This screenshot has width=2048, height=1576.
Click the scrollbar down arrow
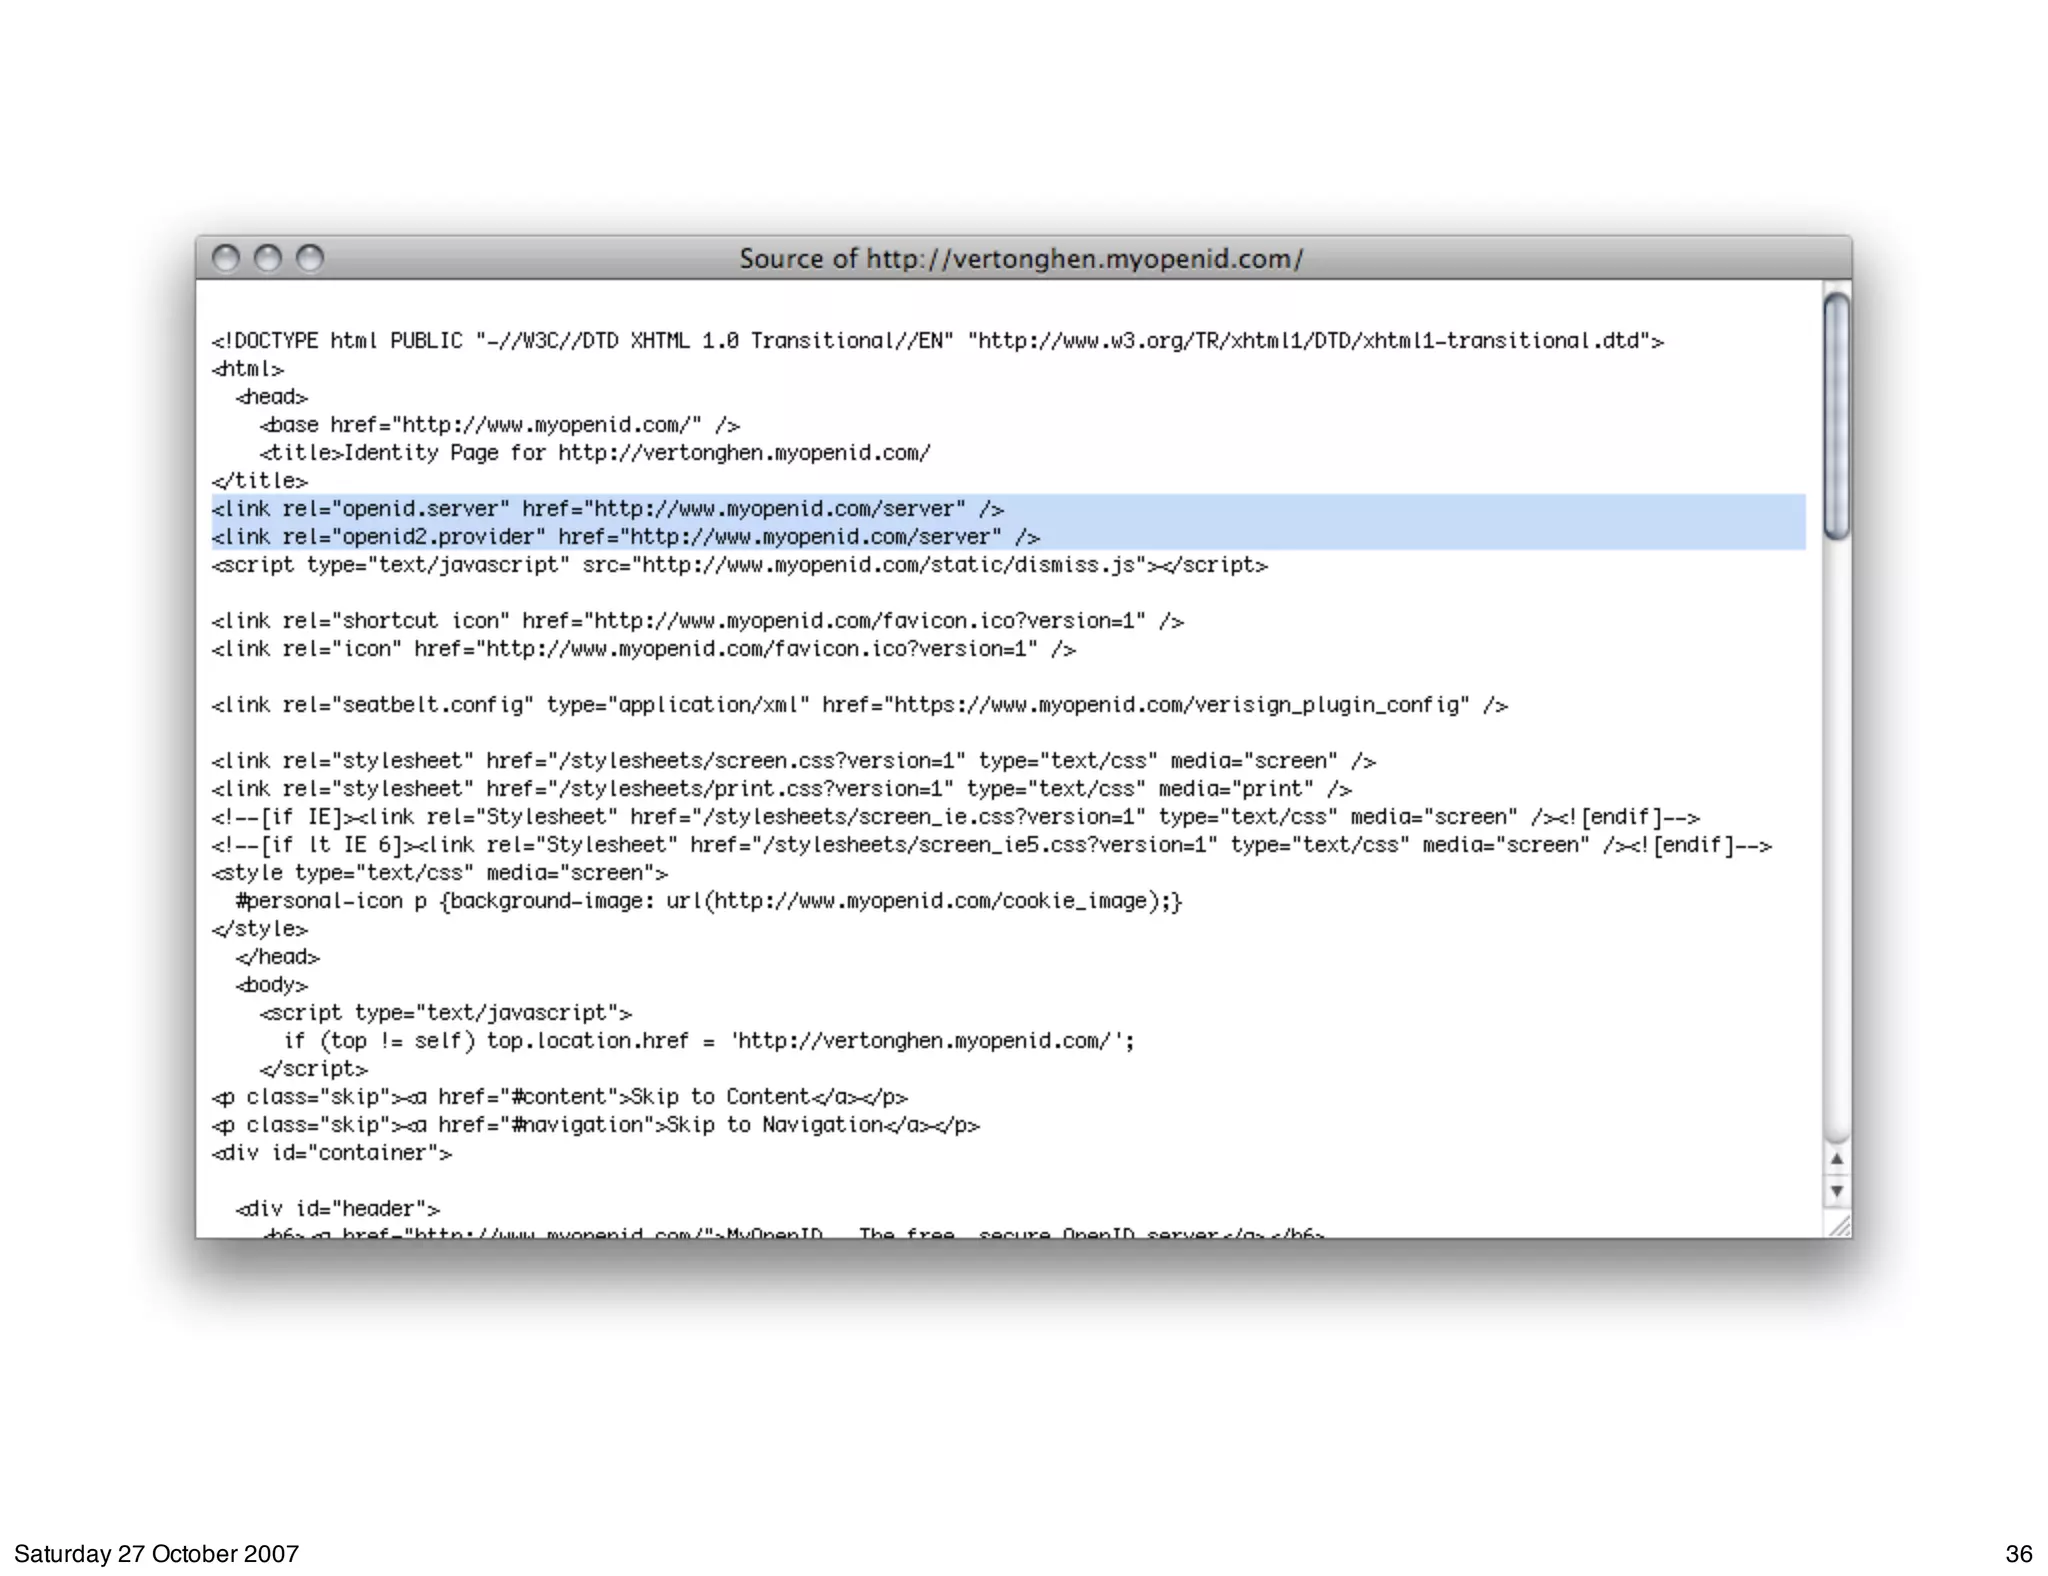(x=1836, y=1191)
